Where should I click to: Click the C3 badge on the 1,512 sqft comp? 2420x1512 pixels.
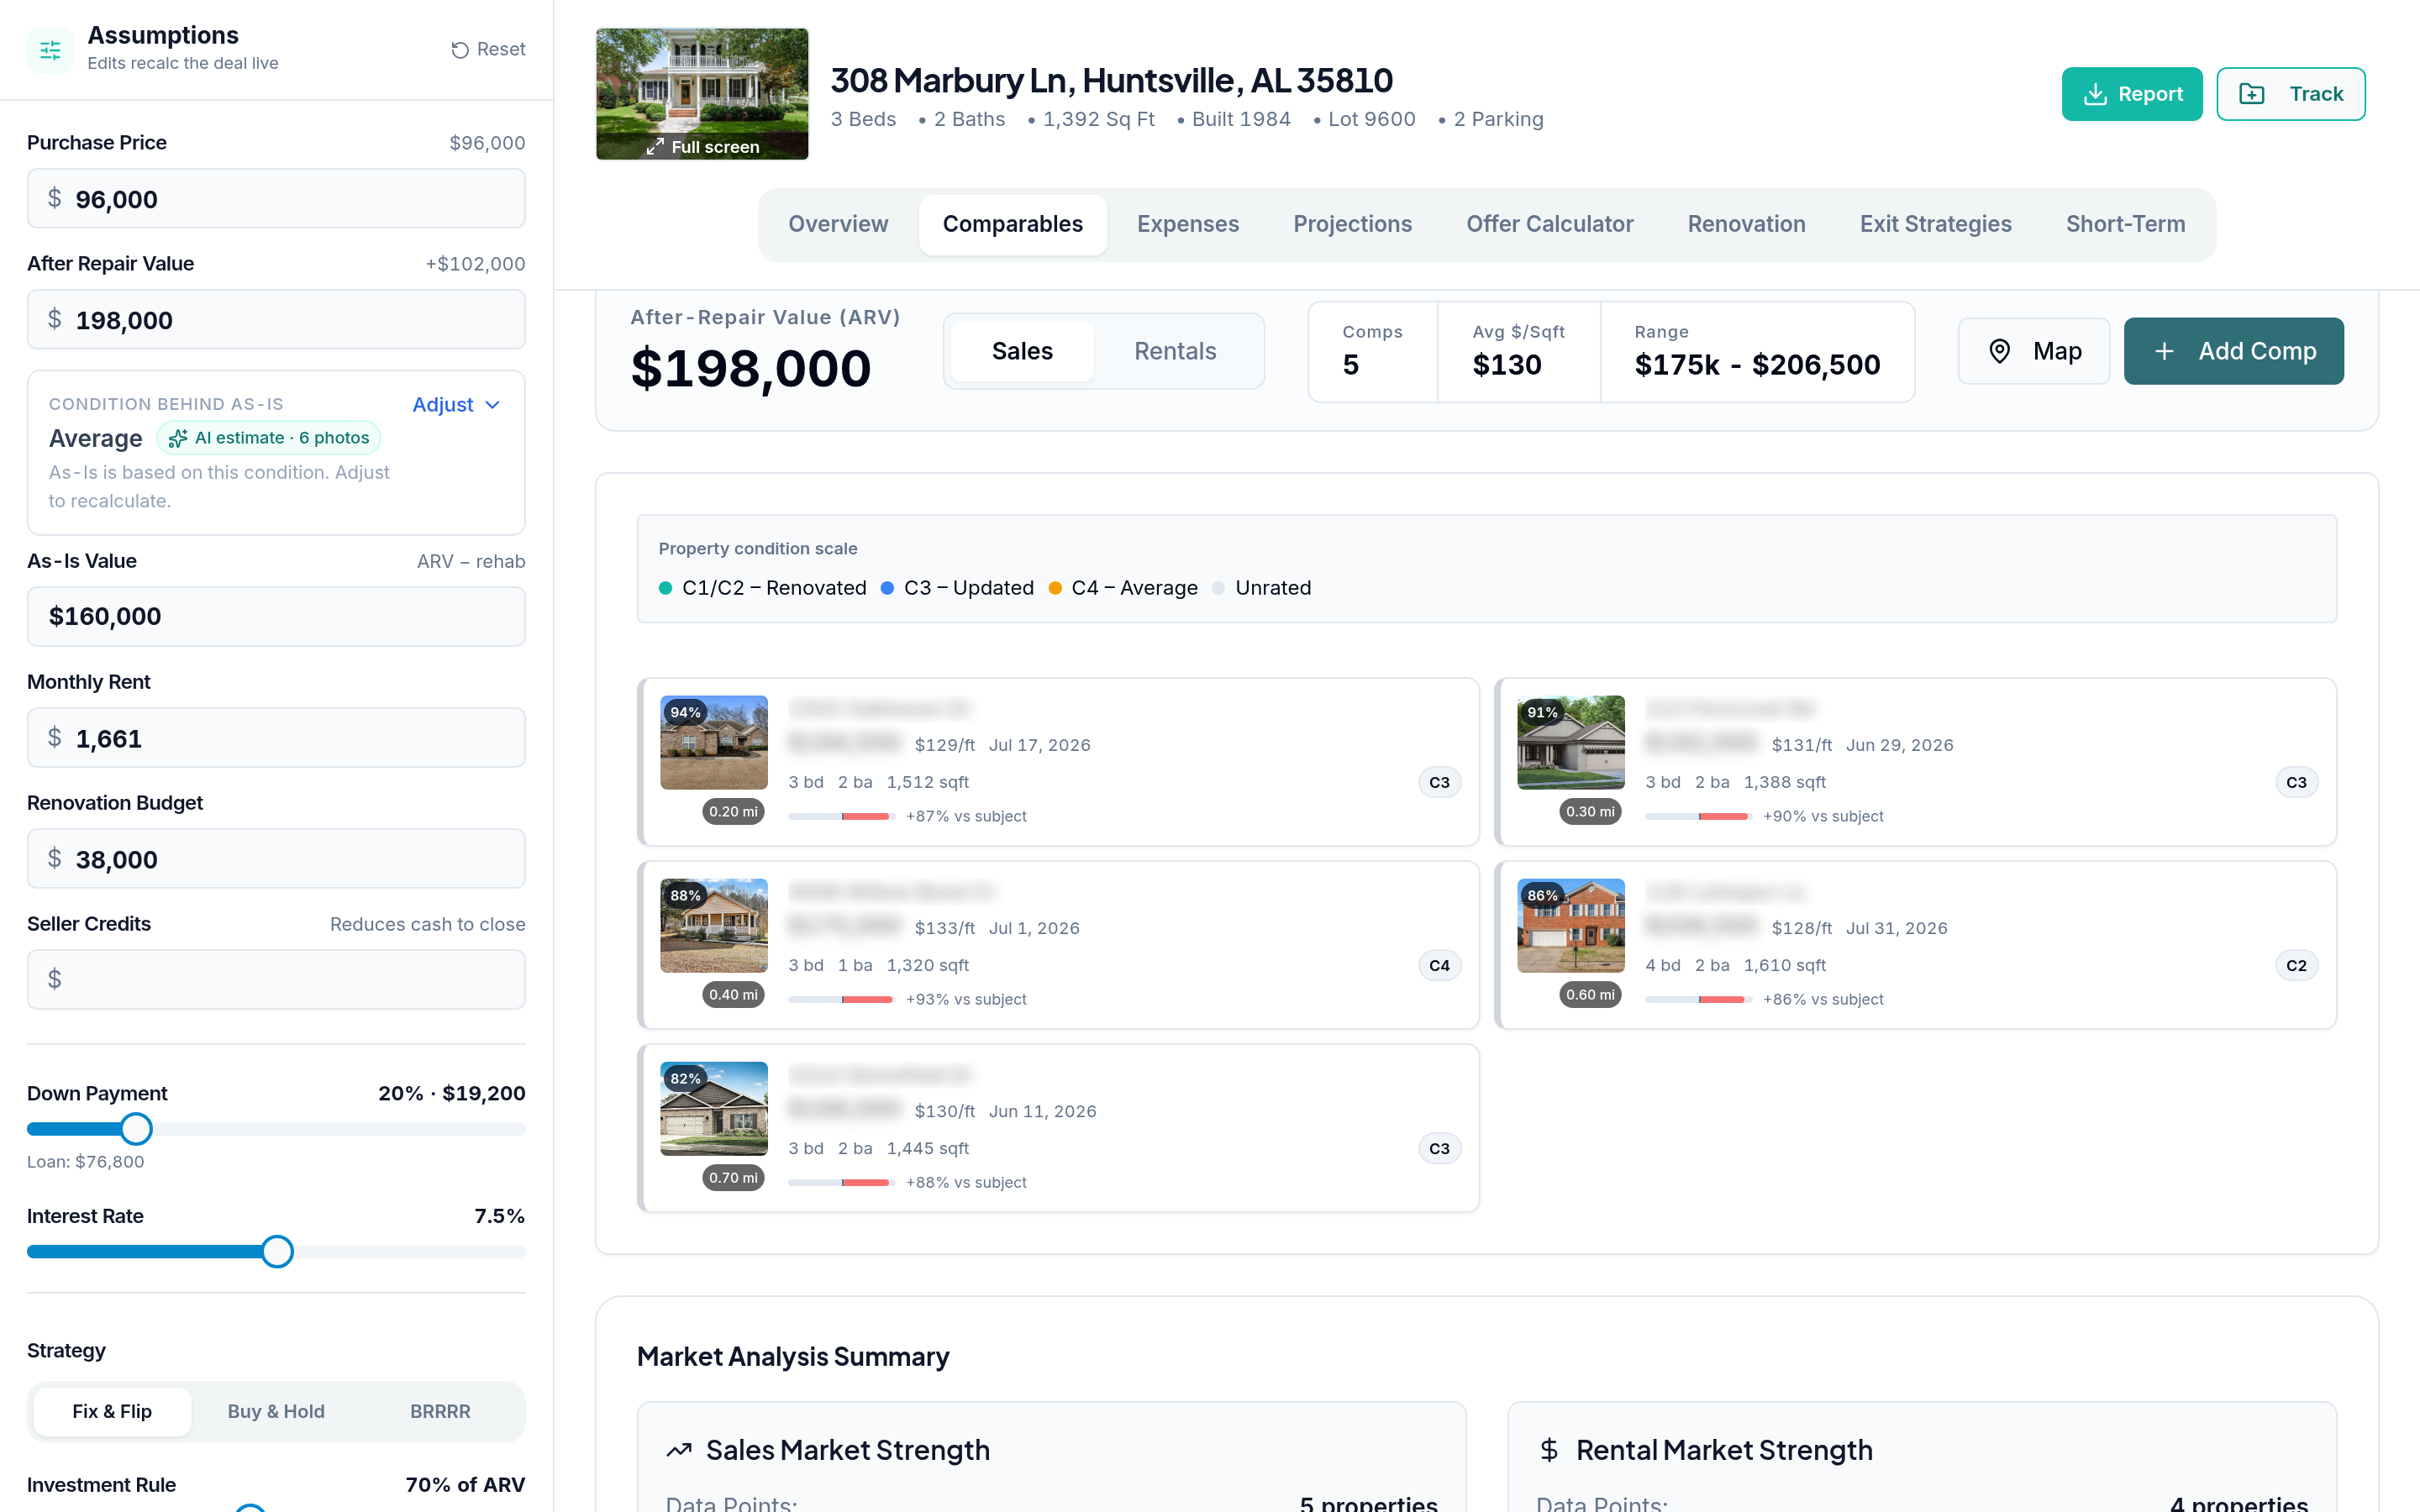click(1439, 782)
